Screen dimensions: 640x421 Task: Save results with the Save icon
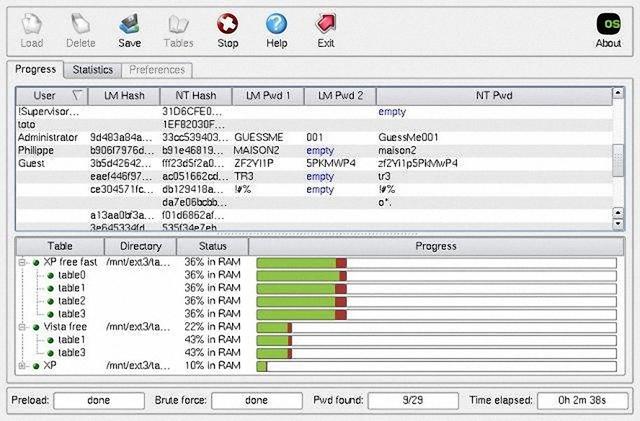tap(129, 24)
